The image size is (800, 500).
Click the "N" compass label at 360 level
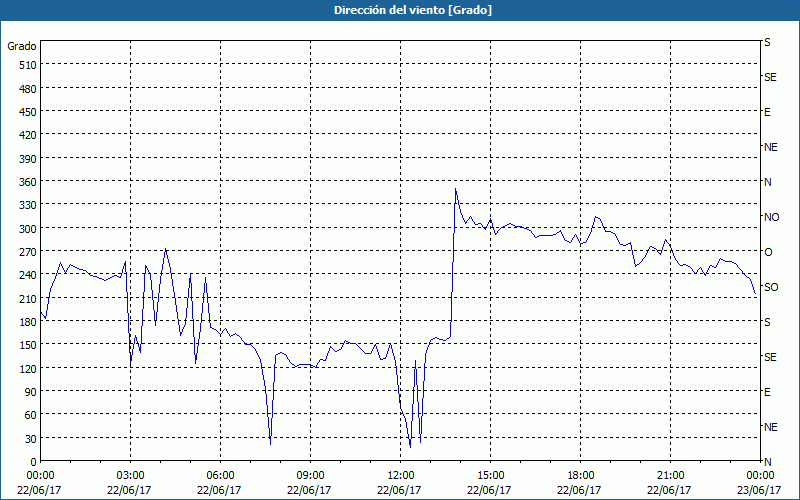(x=767, y=182)
